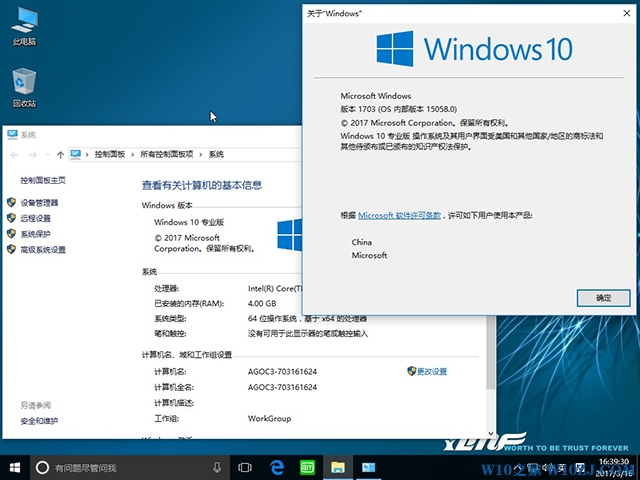Click the shield icon next to 更改设置
This screenshot has height=480, width=640.
click(411, 371)
